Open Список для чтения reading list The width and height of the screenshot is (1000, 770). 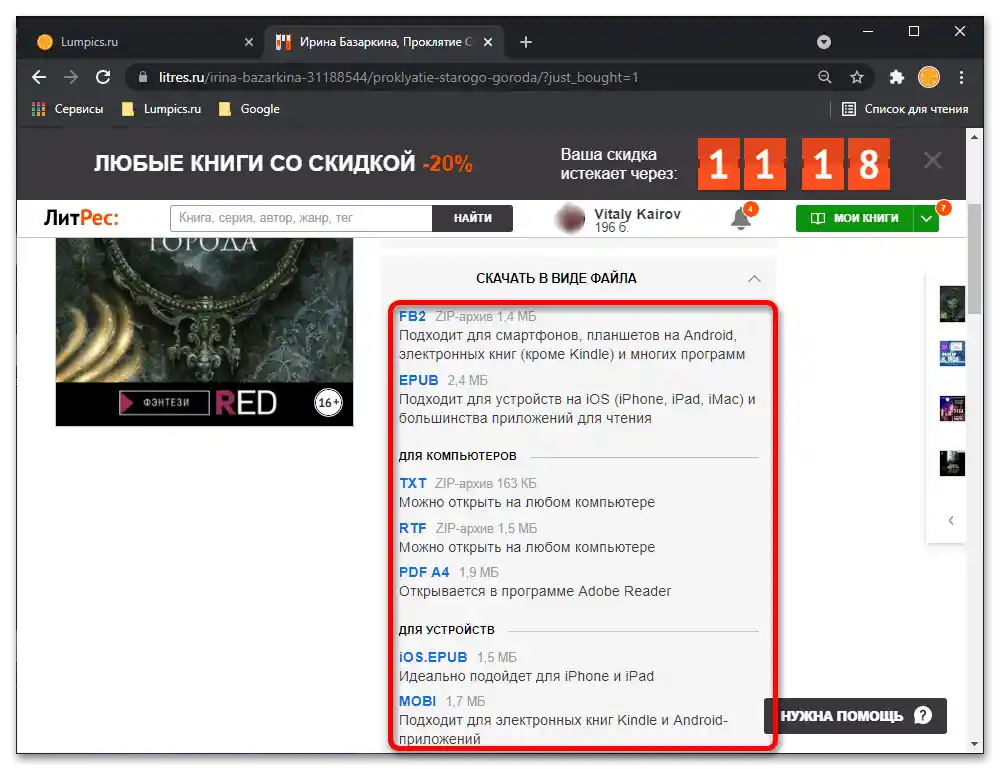coord(905,109)
